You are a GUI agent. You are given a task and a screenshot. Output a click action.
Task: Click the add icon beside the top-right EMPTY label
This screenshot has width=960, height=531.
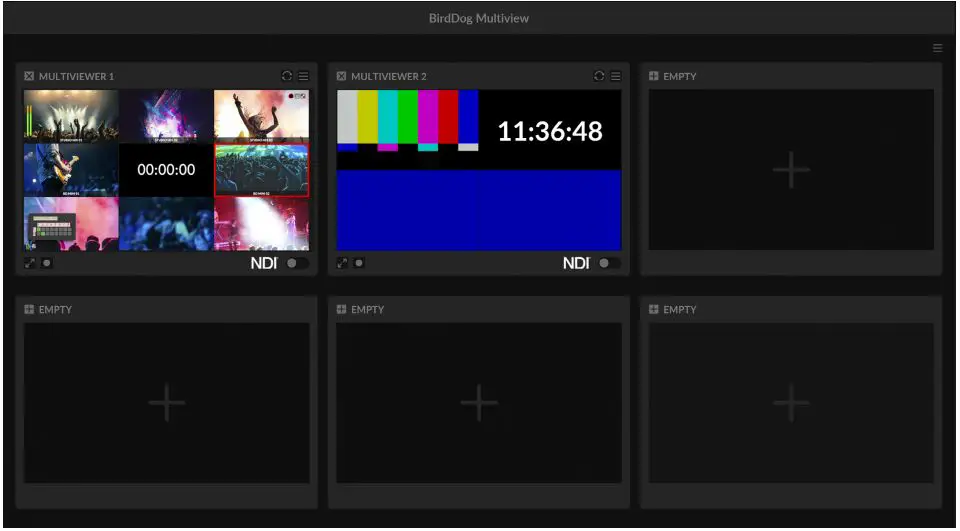click(x=654, y=76)
